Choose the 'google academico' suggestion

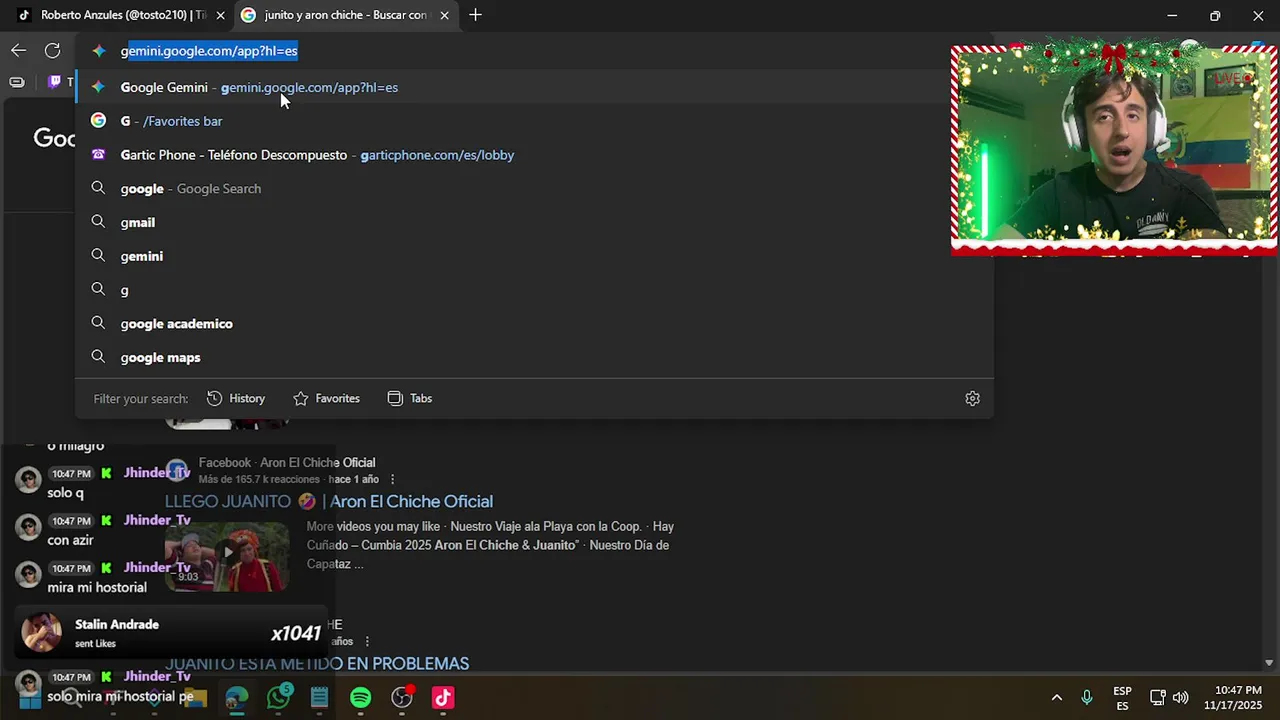(x=535, y=323)
